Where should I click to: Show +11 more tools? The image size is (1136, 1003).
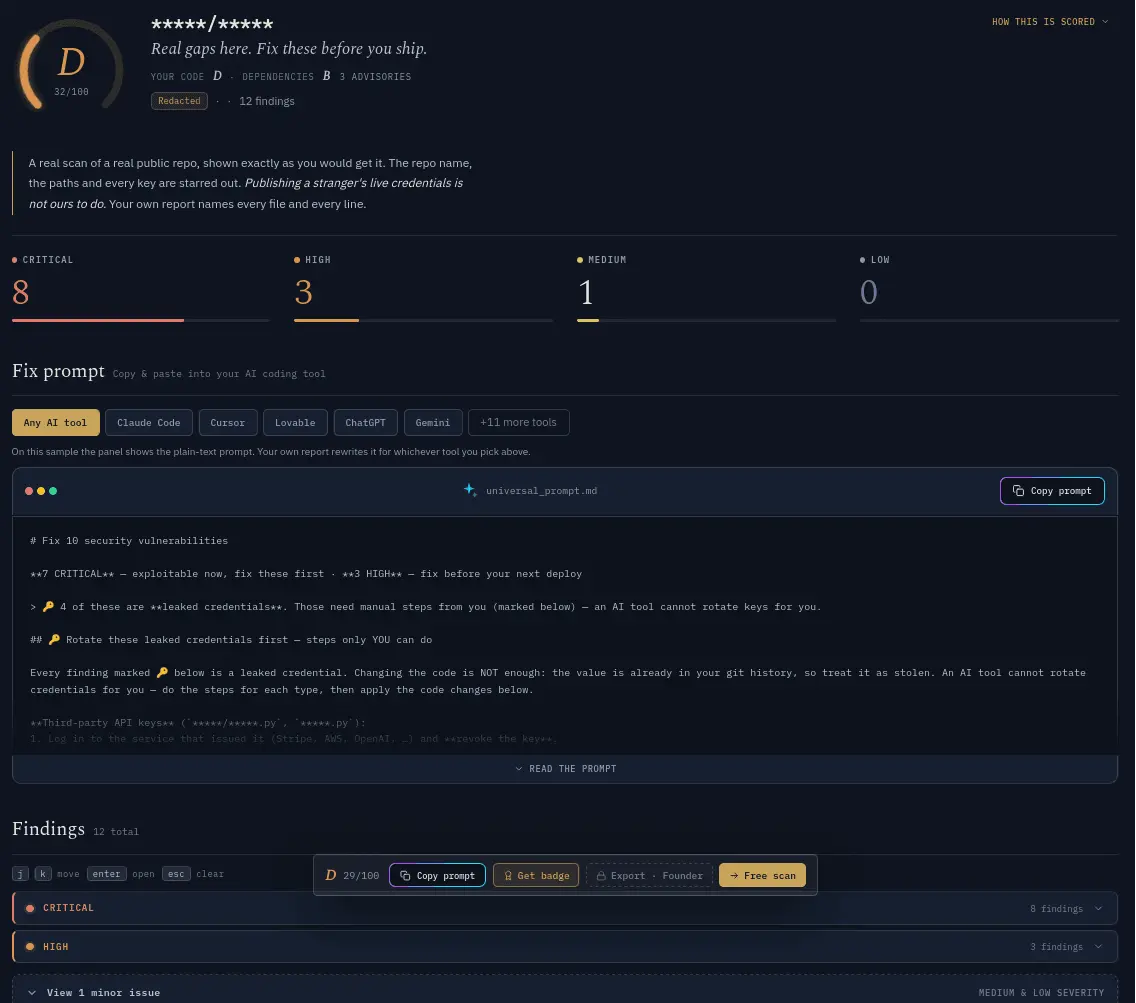pos(518,423)
